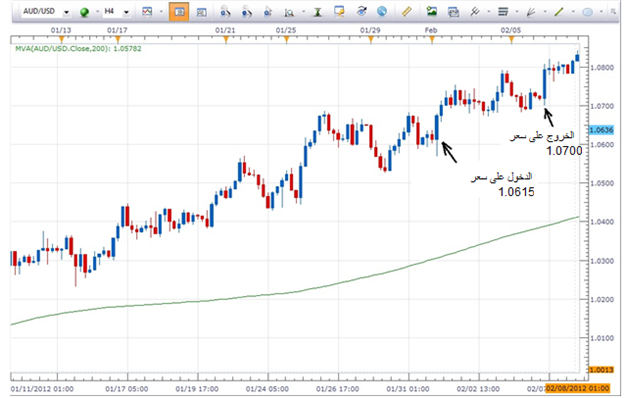Expand the chart type dropdown arrow
The image size is (624, 398).
(161, 12)
